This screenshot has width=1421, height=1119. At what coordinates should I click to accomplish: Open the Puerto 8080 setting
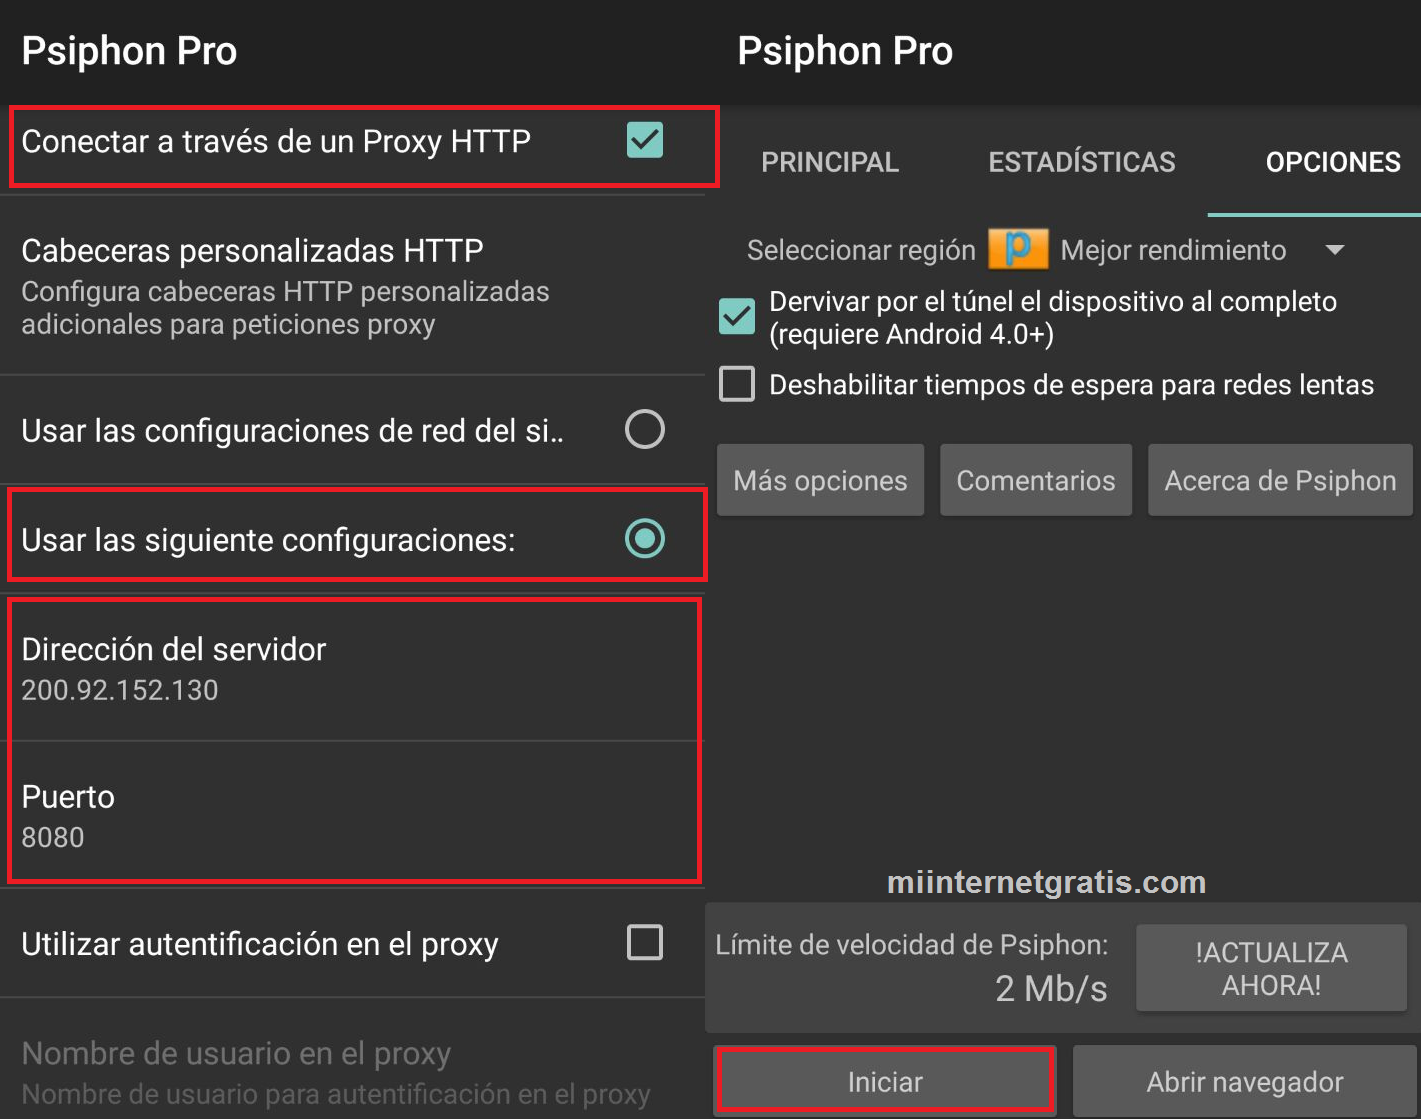tap(352, 815)
